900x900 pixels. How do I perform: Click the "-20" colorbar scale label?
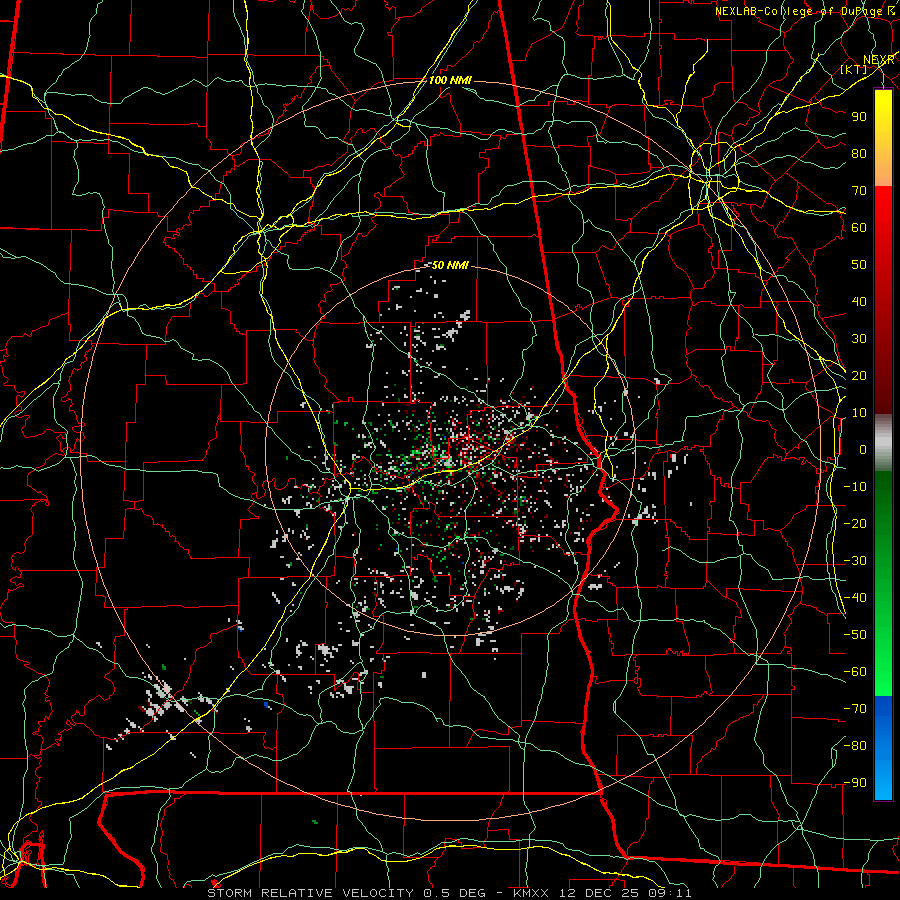(x=855, y=523)
